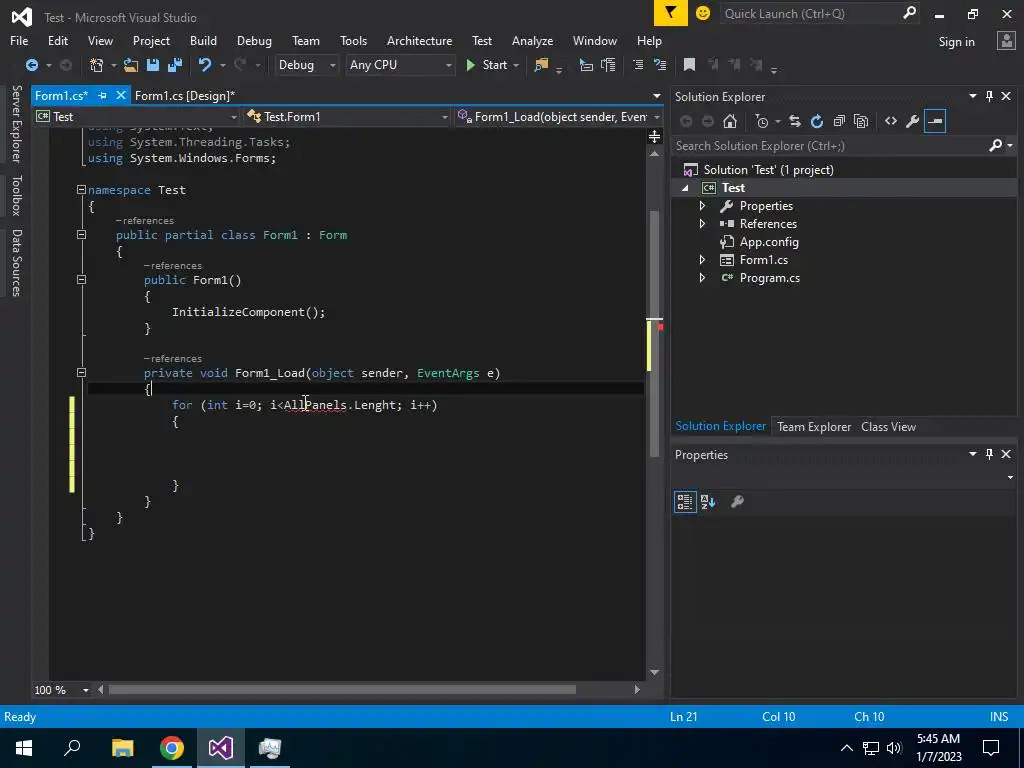Click the Pending Changes Filter clock icon
This screenshot has width=1024, height=768.
[x=761, y=121]
